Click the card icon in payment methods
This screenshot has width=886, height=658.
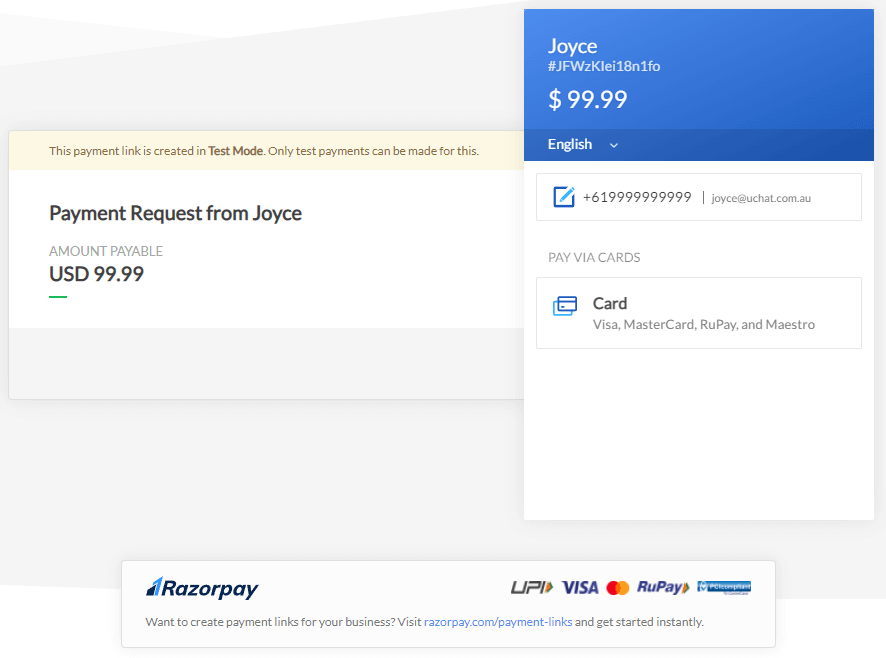565,306
